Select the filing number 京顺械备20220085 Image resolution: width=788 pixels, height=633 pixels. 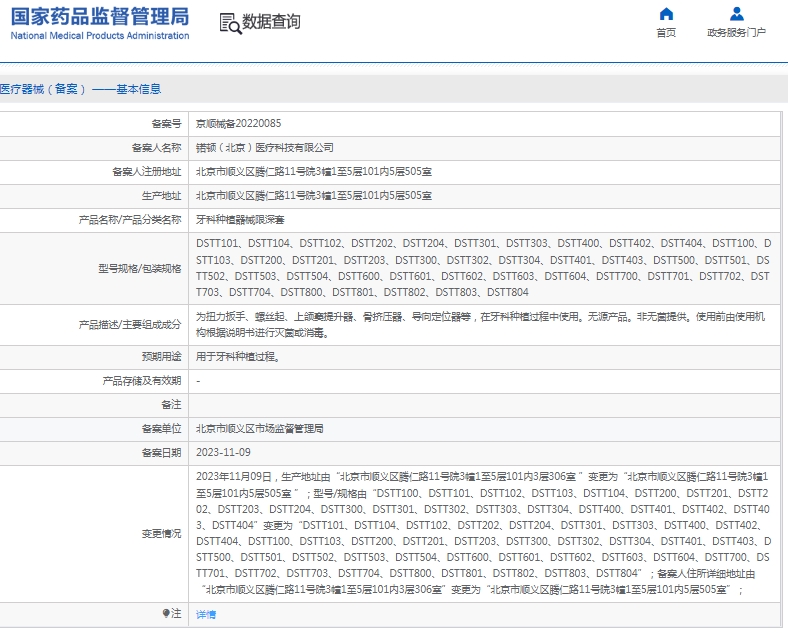[x=239, y=124]
